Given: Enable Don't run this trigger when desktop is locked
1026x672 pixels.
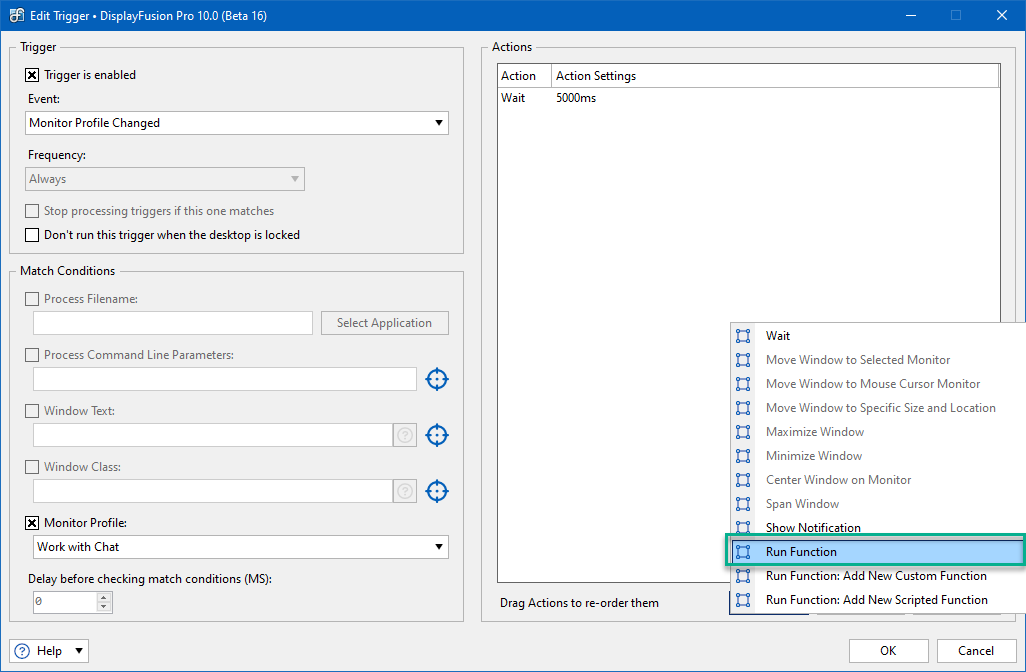Looking at the screenshot, I should 31,235.
